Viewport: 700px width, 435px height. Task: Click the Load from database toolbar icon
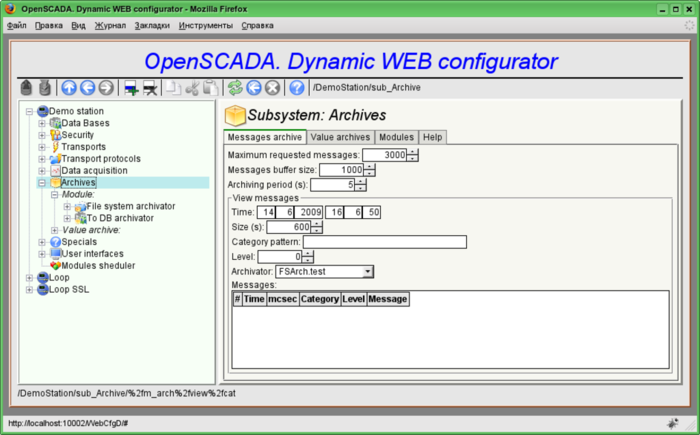26,88
